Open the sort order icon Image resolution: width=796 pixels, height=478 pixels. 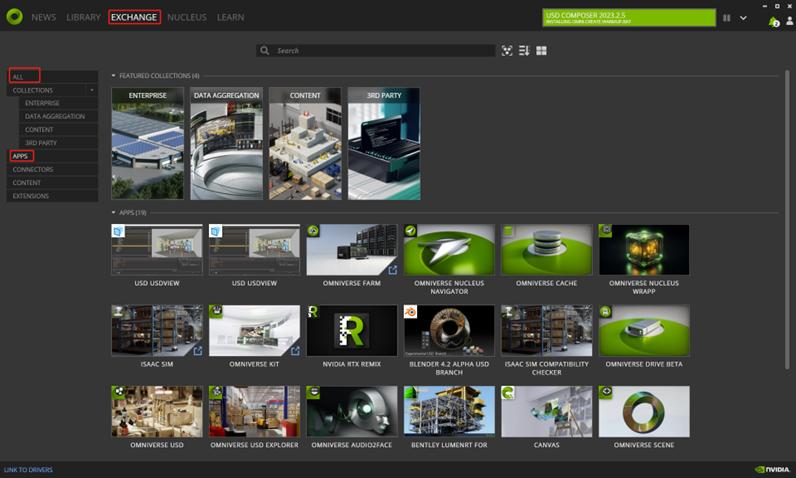pyautogui.click(x=524, y=50)
